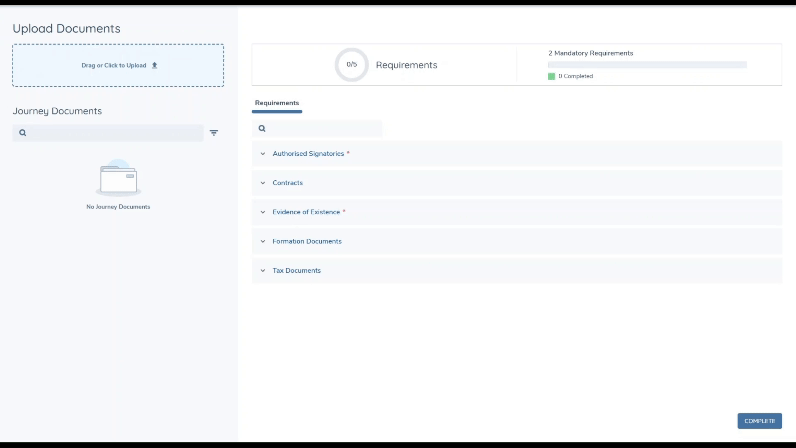
Task: Open the Tax Documents requirement row
Action: click(x=297, y=271)
